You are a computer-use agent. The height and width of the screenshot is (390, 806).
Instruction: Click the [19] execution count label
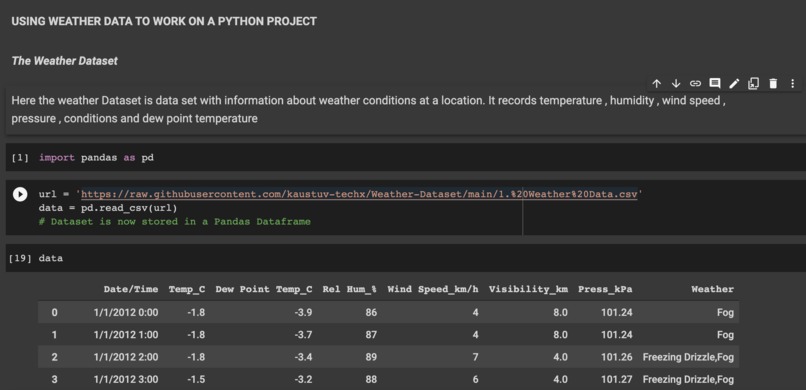click(x=20, y=258)
